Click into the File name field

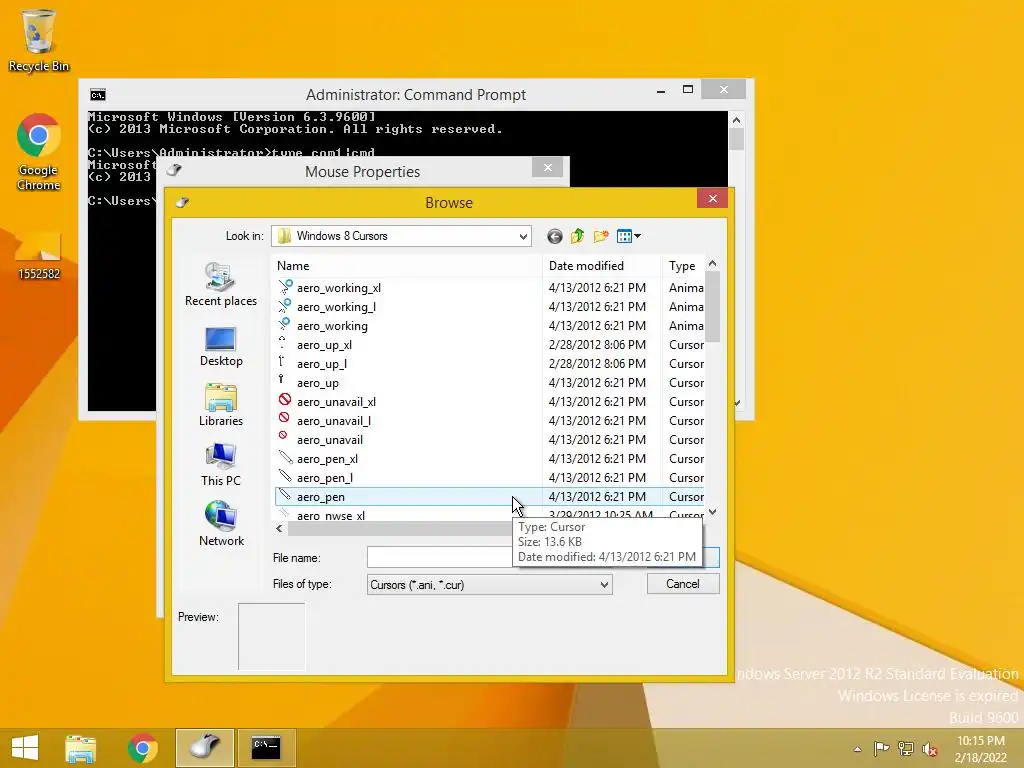[439, 557]
